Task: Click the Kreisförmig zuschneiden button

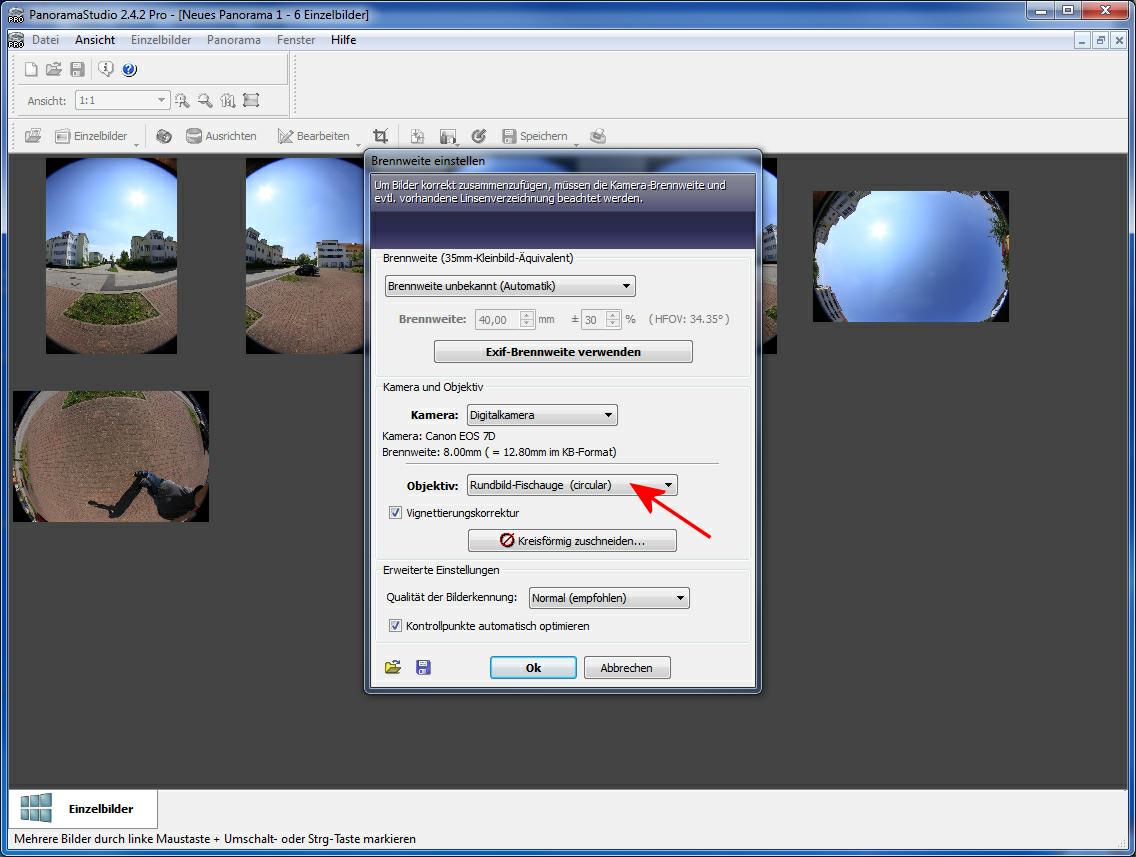Action: point(572,540)
